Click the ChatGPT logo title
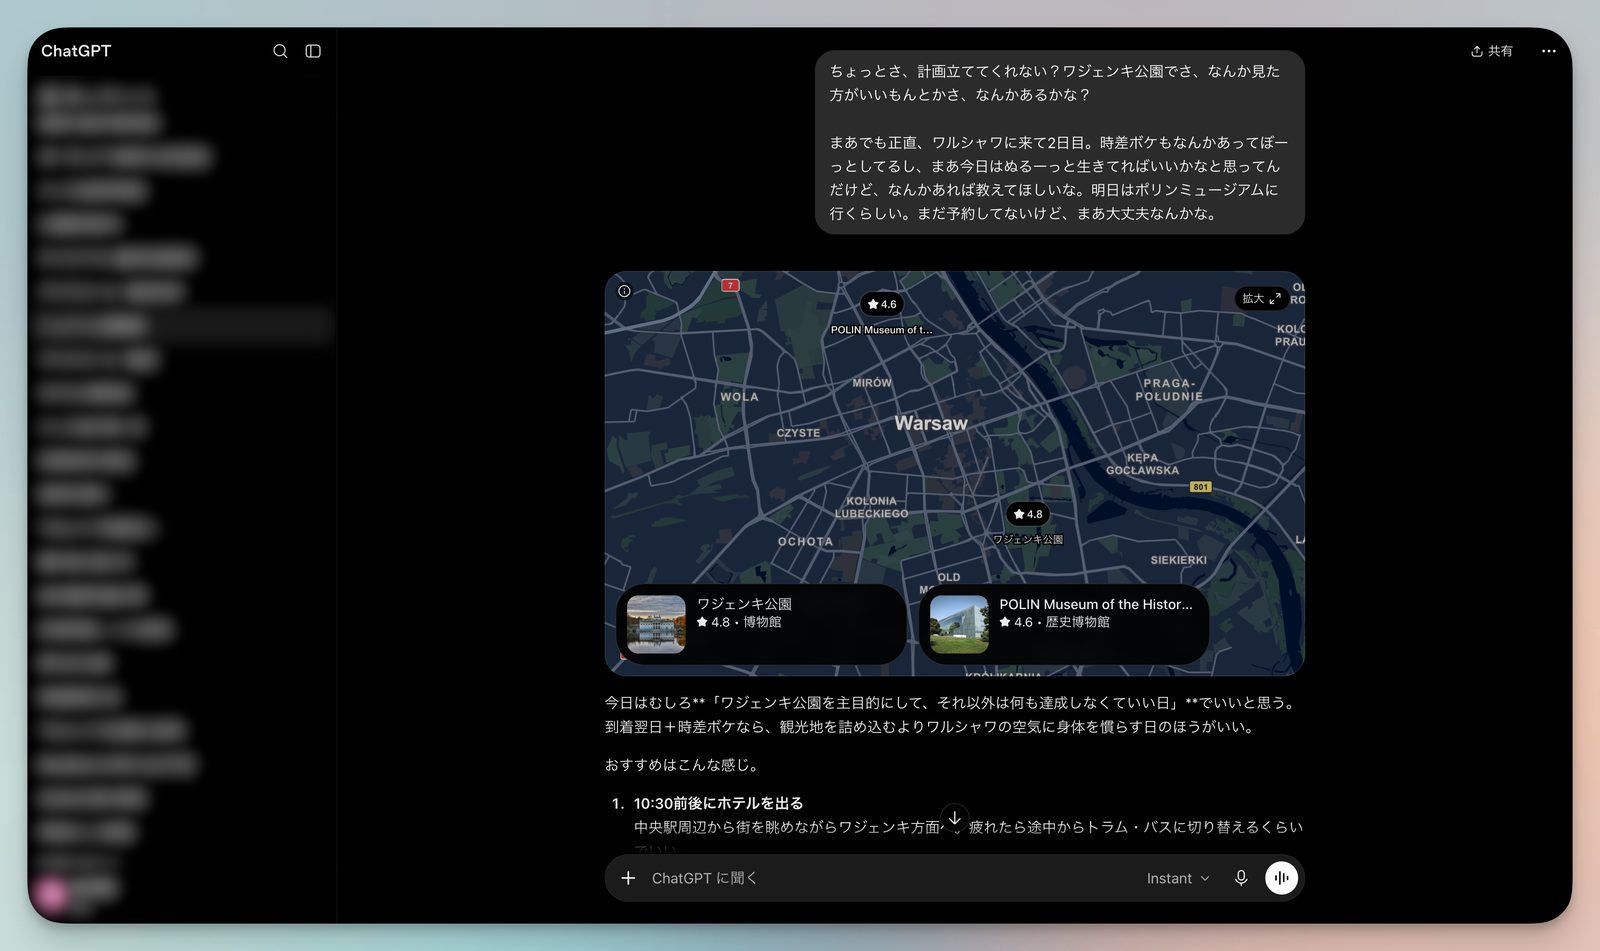Screen dimensions: 1600x951 (x=76, y=51)
